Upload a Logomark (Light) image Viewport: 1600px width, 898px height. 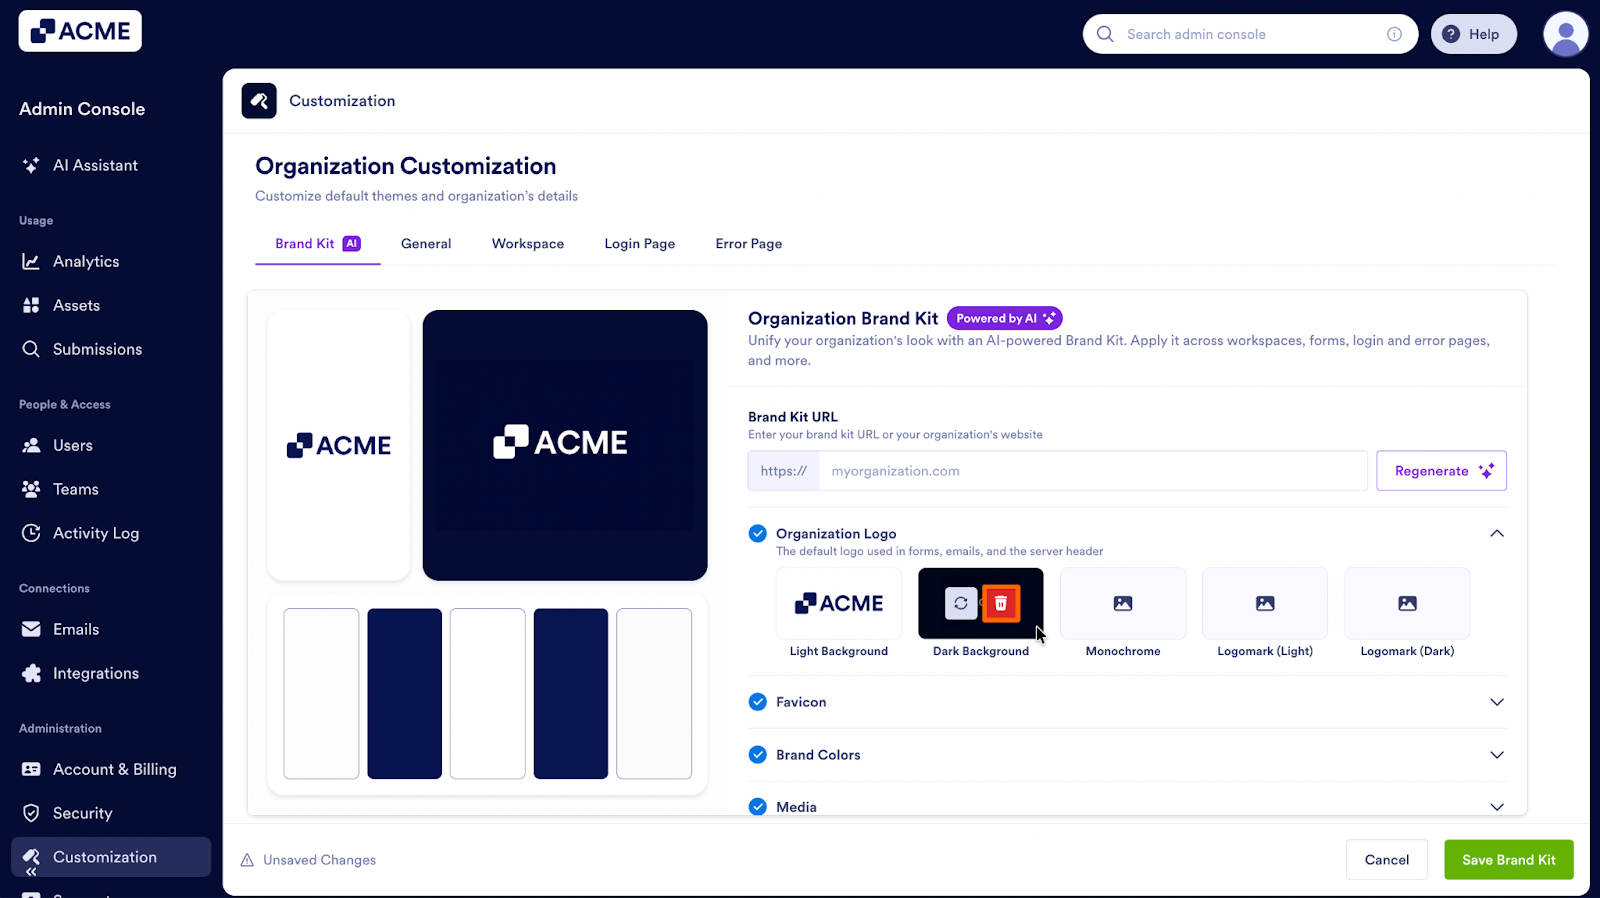point(1265,603)
